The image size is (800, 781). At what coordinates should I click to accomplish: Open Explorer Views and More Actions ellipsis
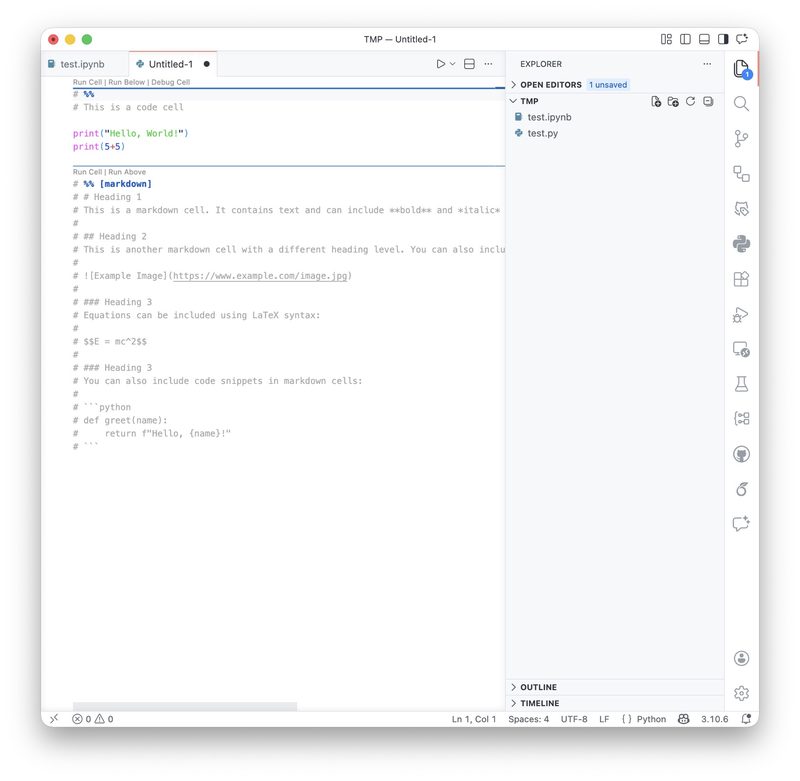[707, 64]
